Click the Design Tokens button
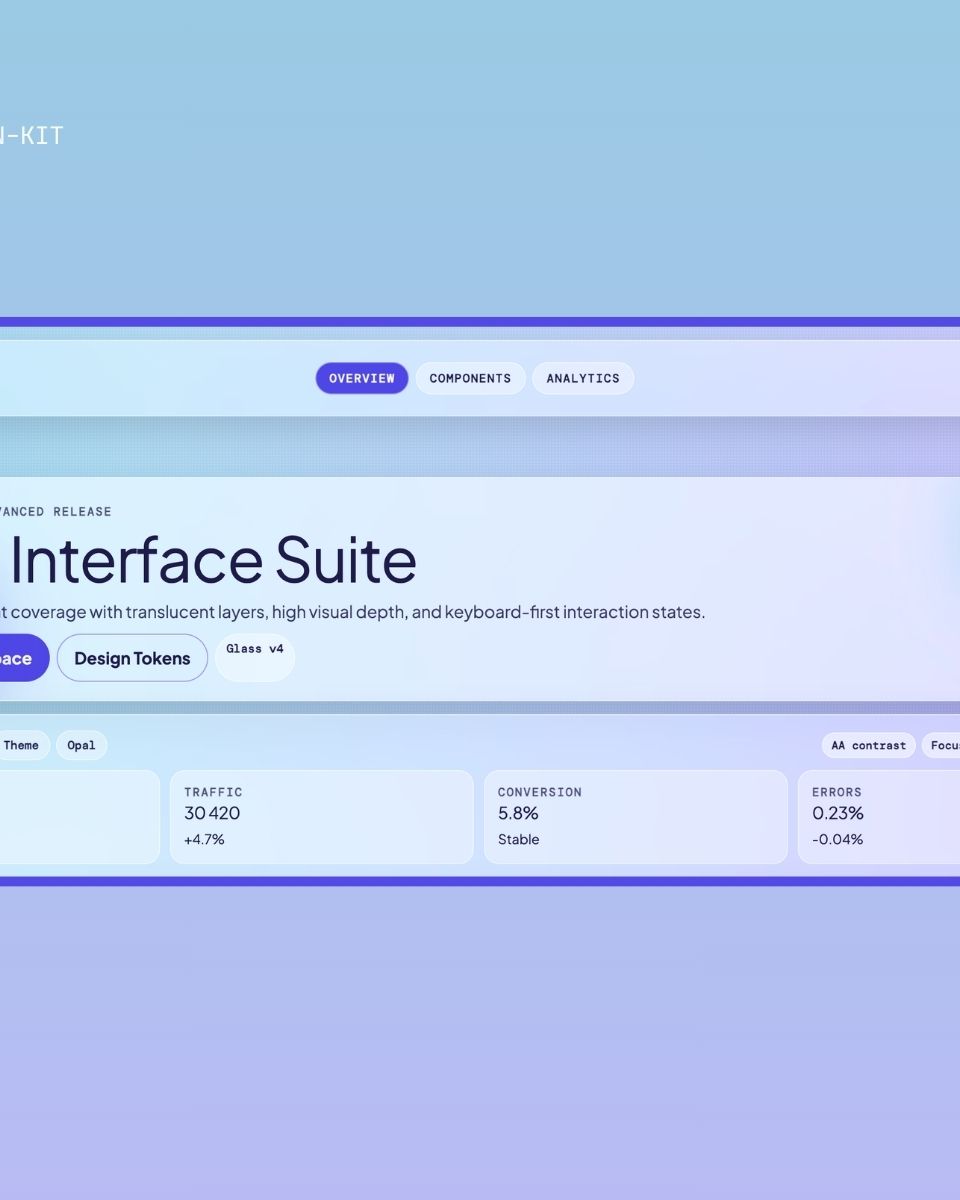 132,658
